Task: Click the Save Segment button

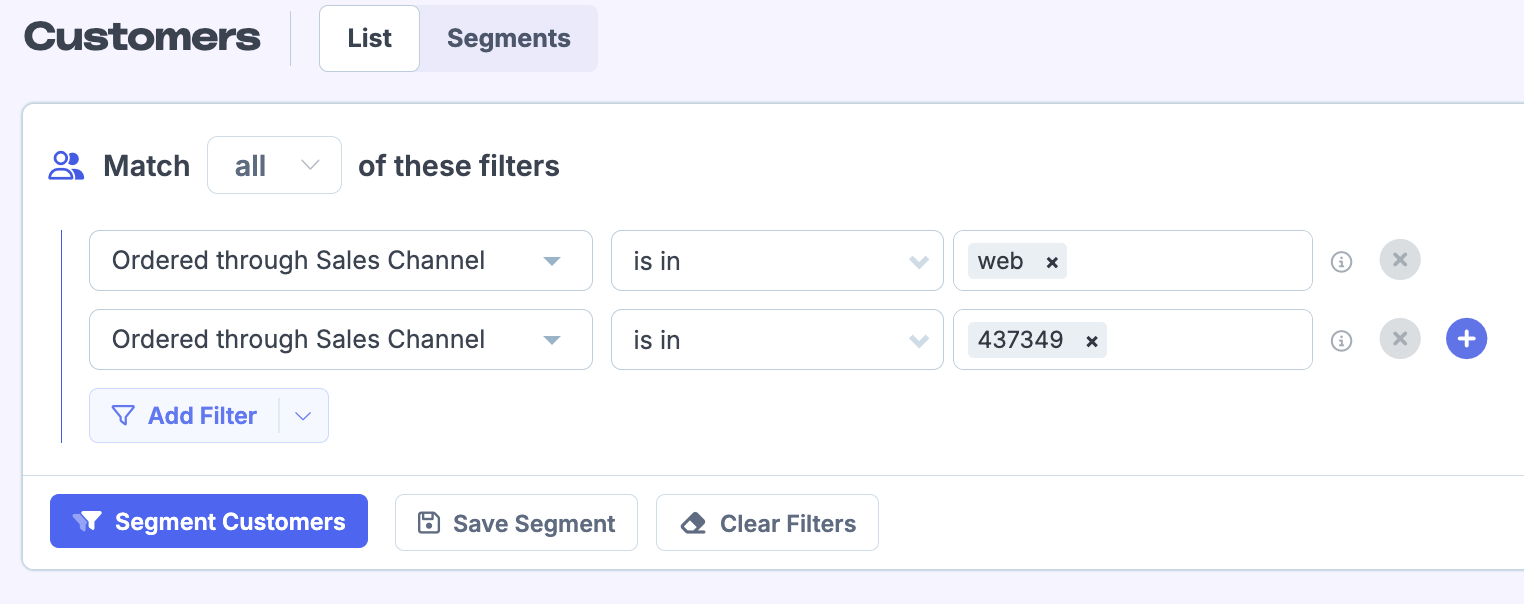Action: point(516,523)
